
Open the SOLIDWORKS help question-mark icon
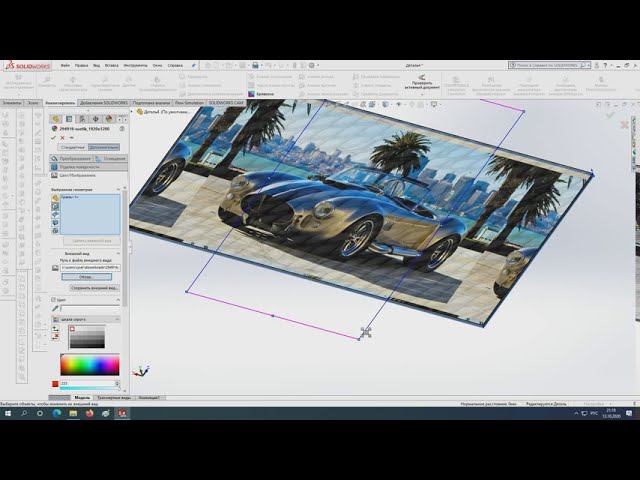pos(605,65)
